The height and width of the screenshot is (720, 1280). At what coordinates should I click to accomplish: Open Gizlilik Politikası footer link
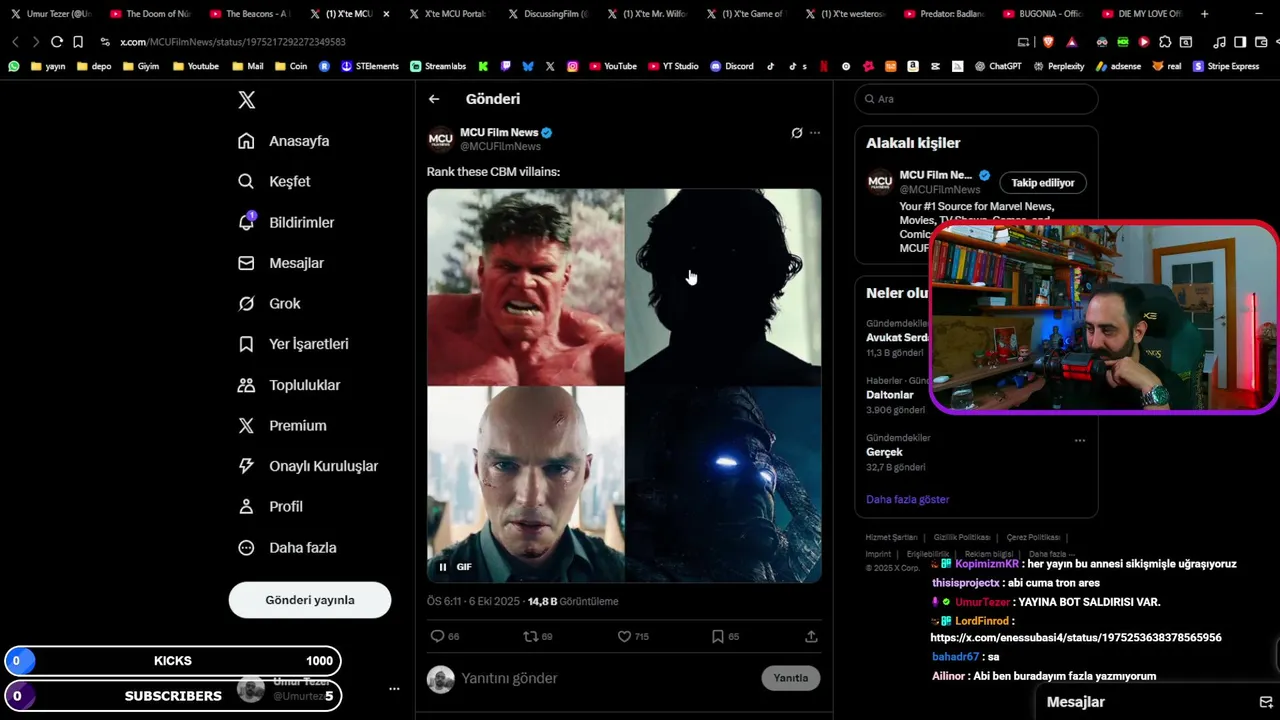962,538
